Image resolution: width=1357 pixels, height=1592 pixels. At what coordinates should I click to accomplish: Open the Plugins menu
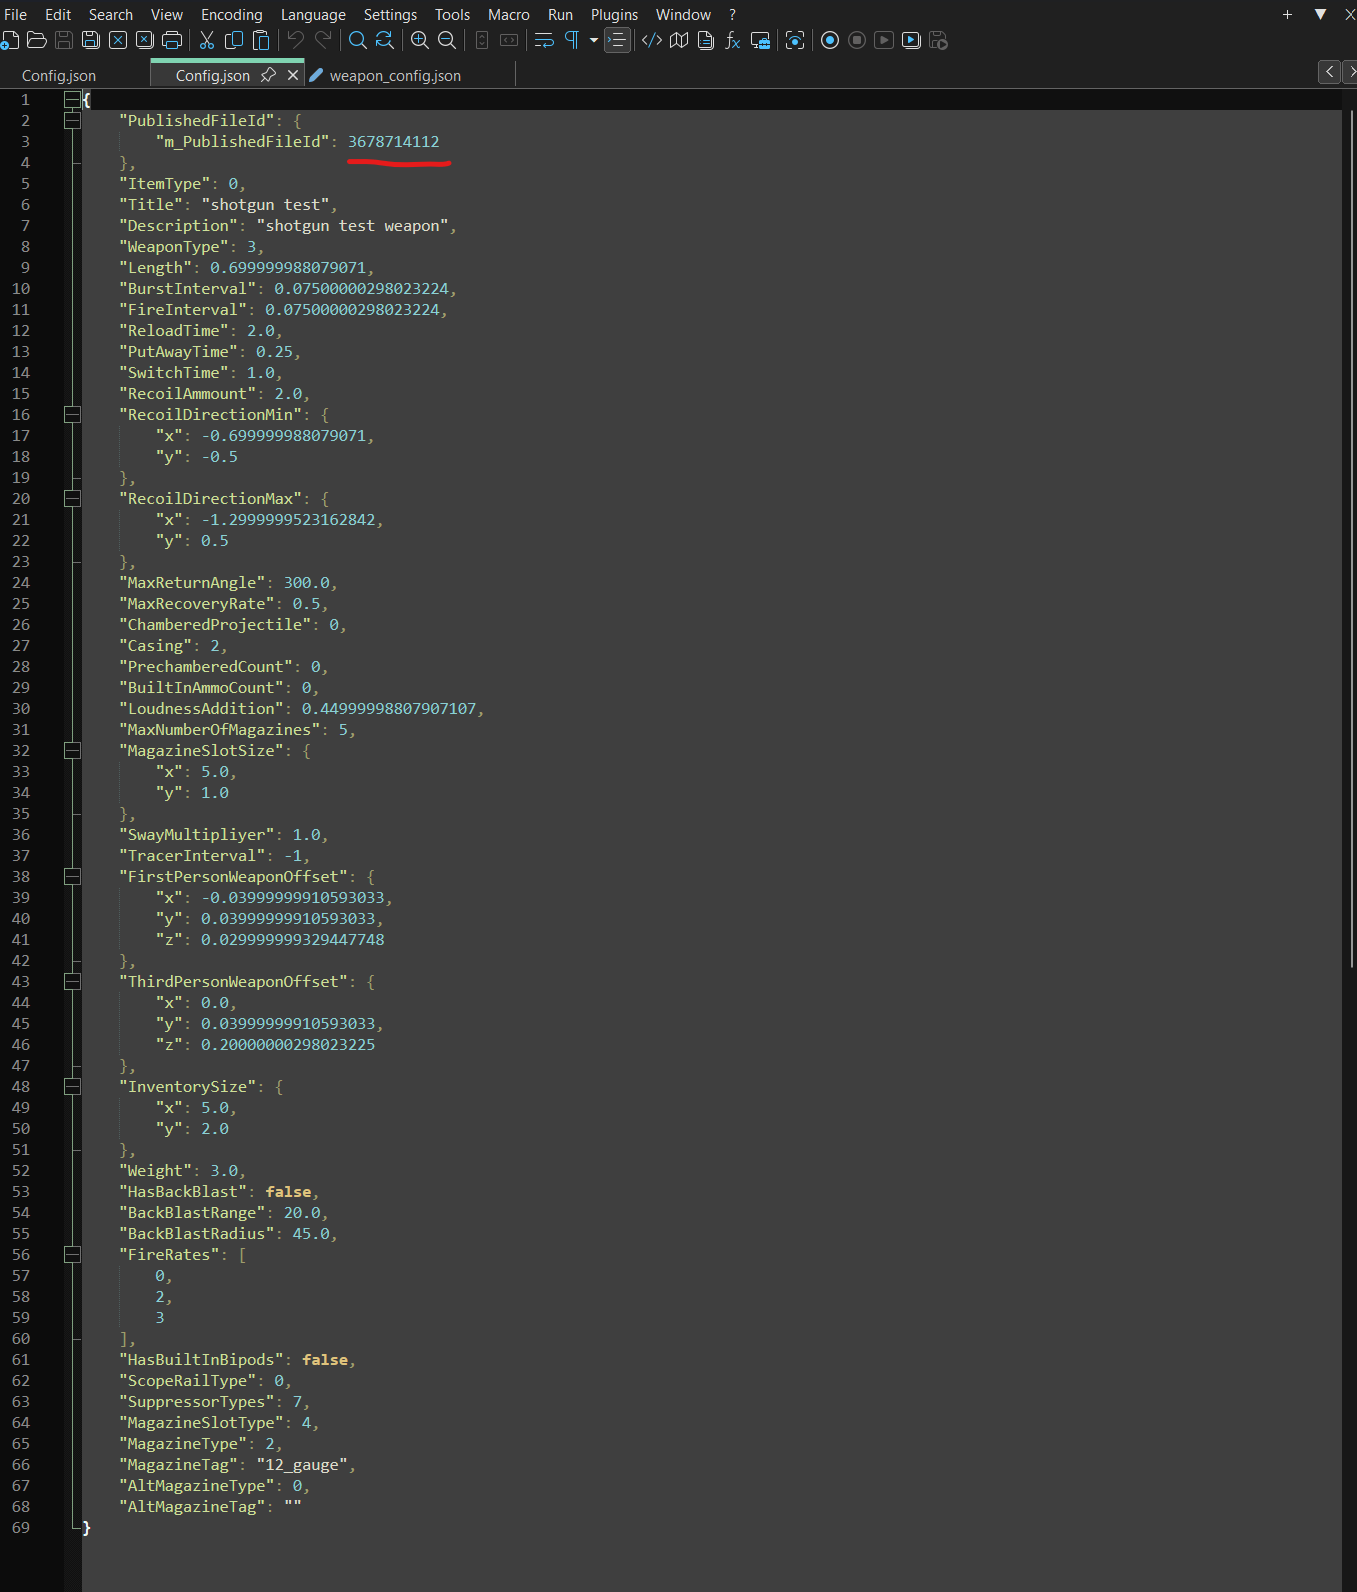[x=614, y=14]
